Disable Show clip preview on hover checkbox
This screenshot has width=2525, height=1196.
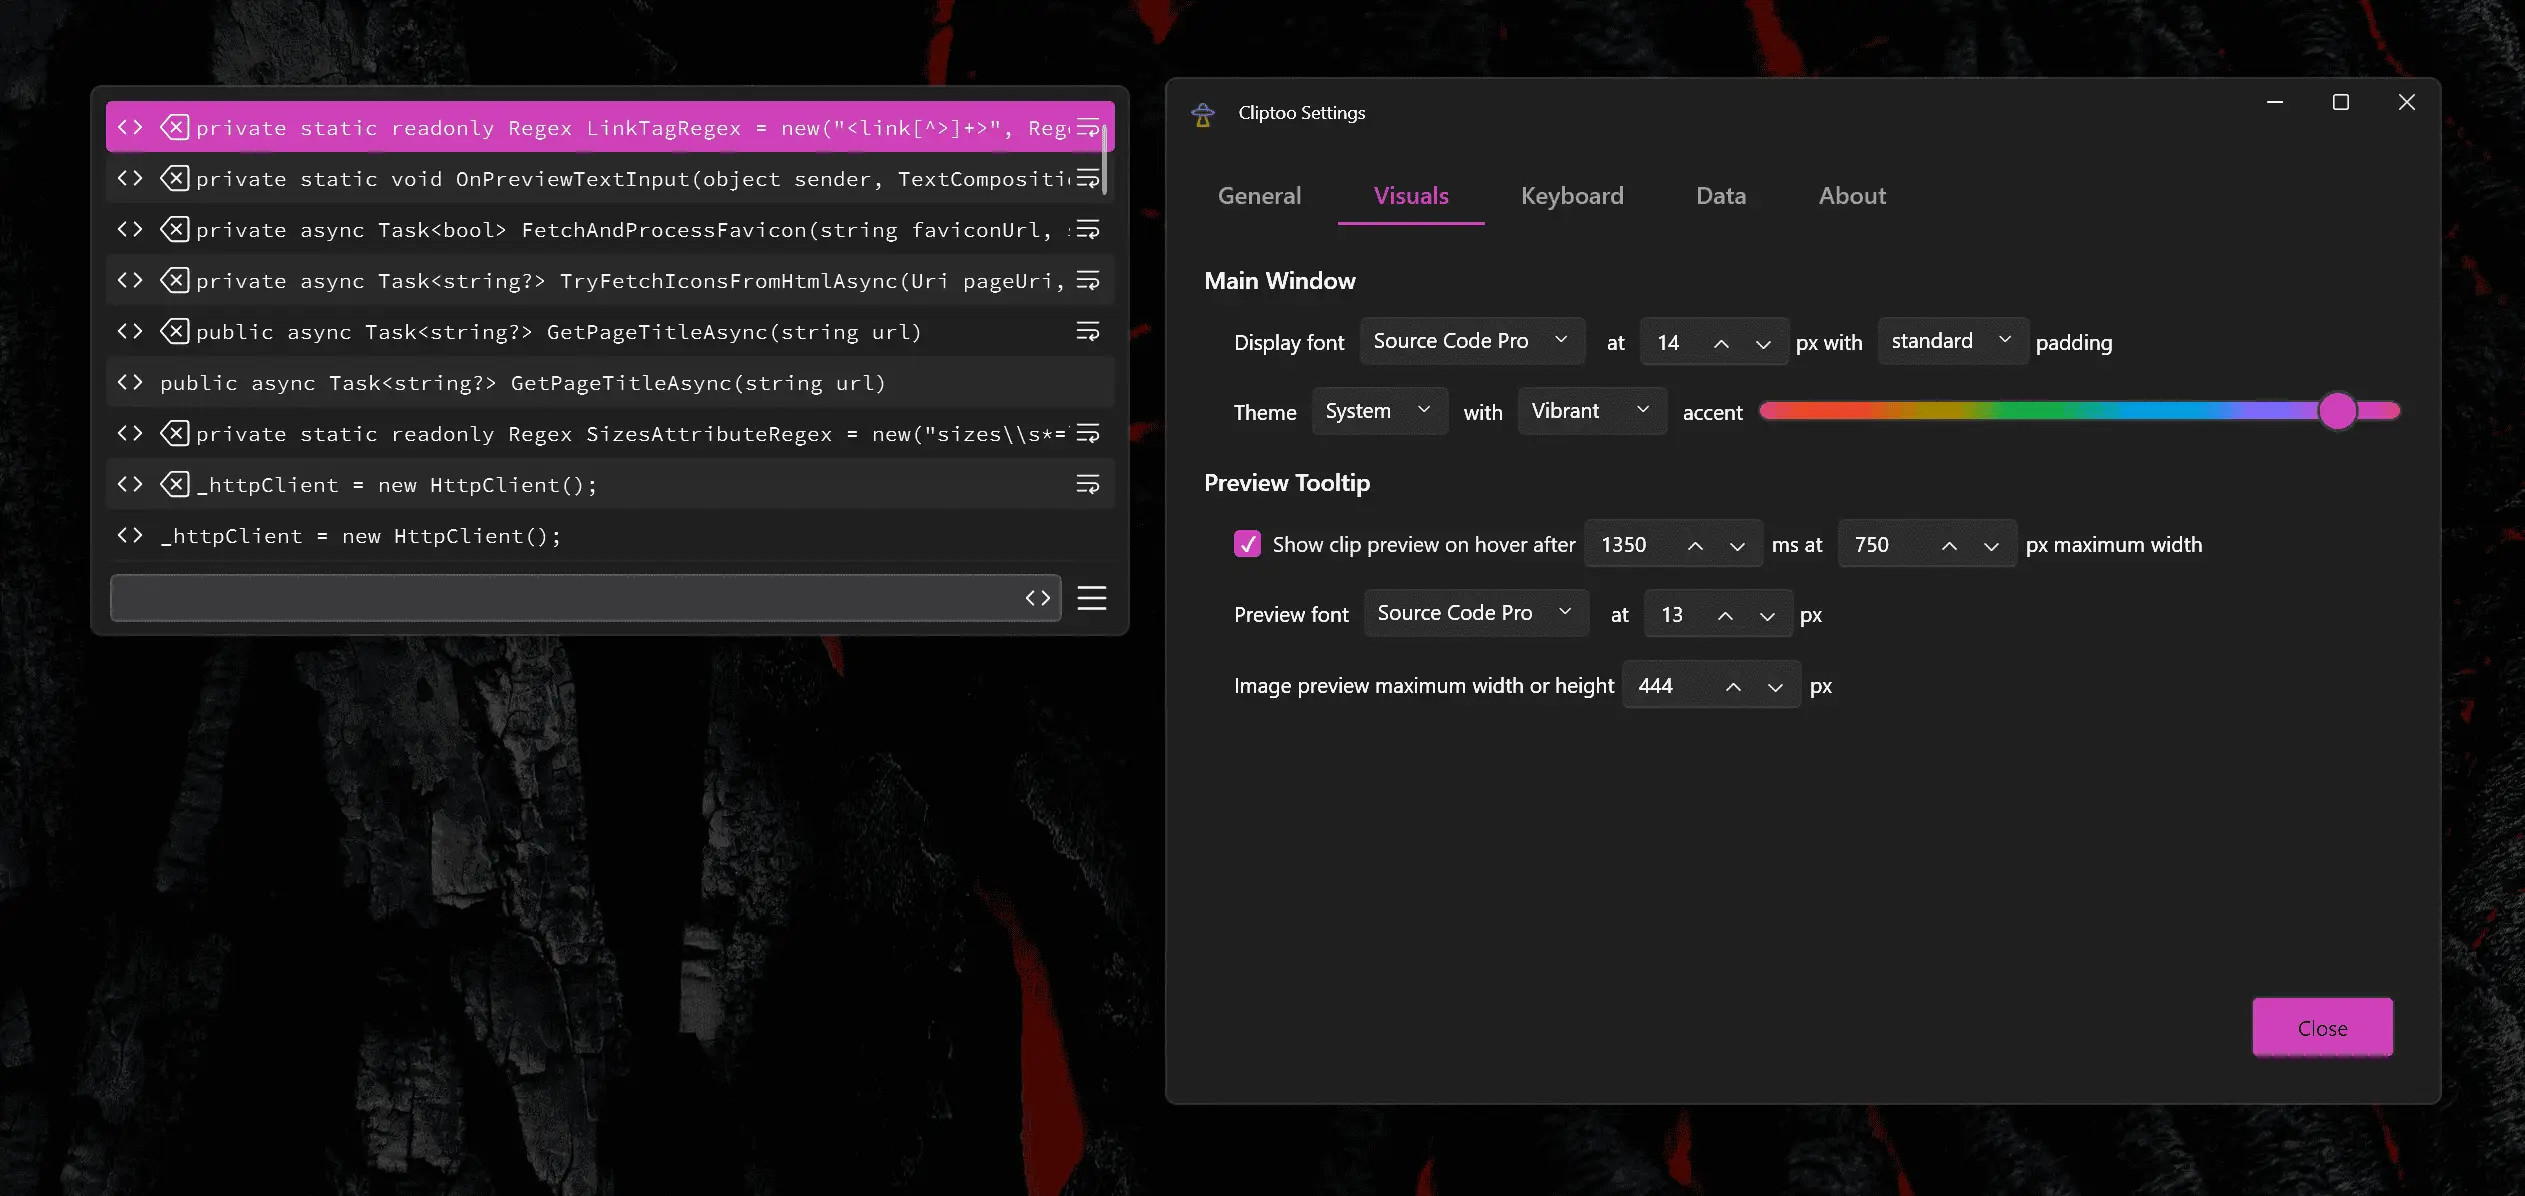1247,544
